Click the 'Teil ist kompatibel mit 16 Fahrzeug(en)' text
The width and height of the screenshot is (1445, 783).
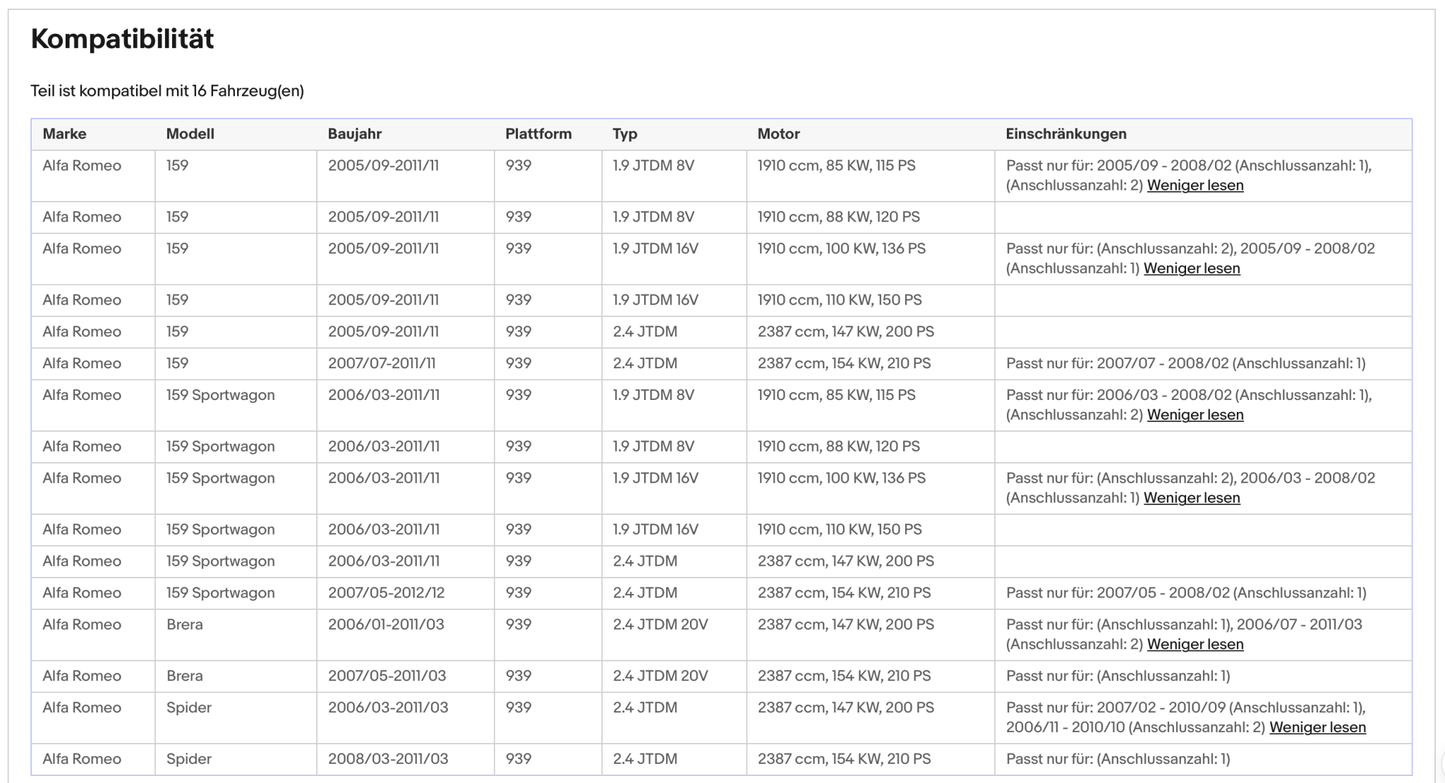[167, 91]
